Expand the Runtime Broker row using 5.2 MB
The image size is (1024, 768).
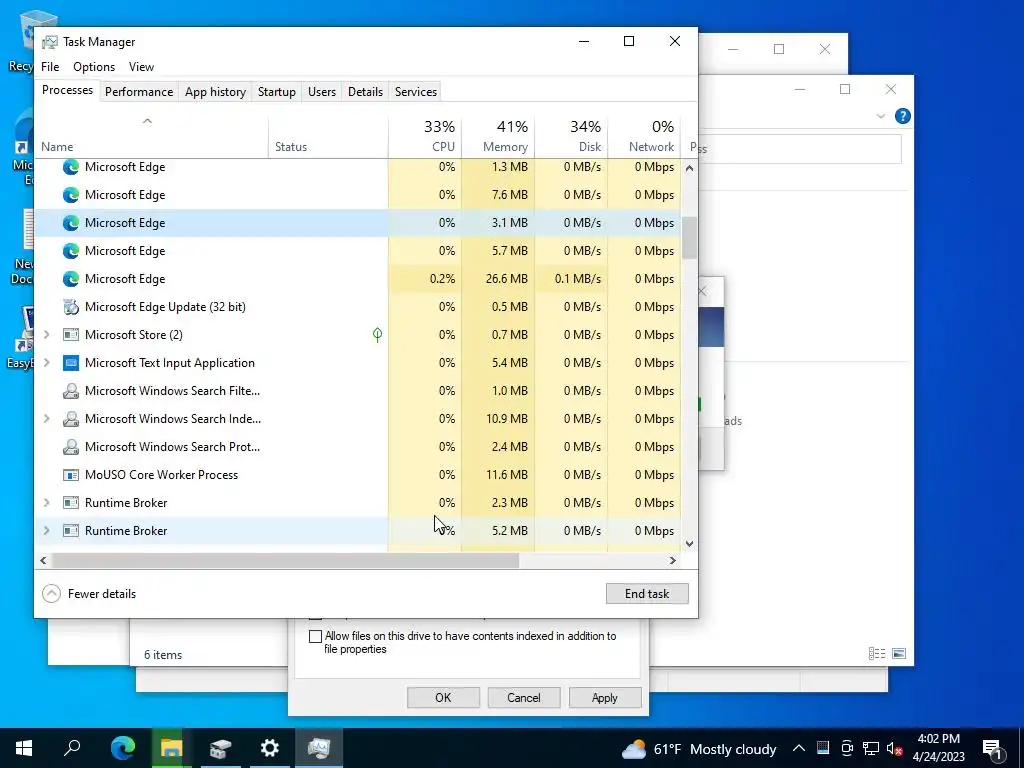click(46, 531)
